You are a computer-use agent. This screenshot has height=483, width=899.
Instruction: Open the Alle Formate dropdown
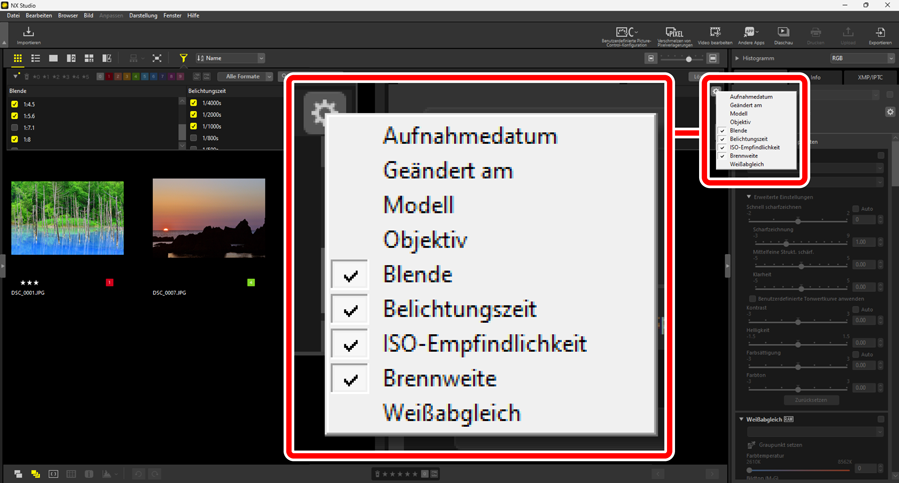(247, 76)
